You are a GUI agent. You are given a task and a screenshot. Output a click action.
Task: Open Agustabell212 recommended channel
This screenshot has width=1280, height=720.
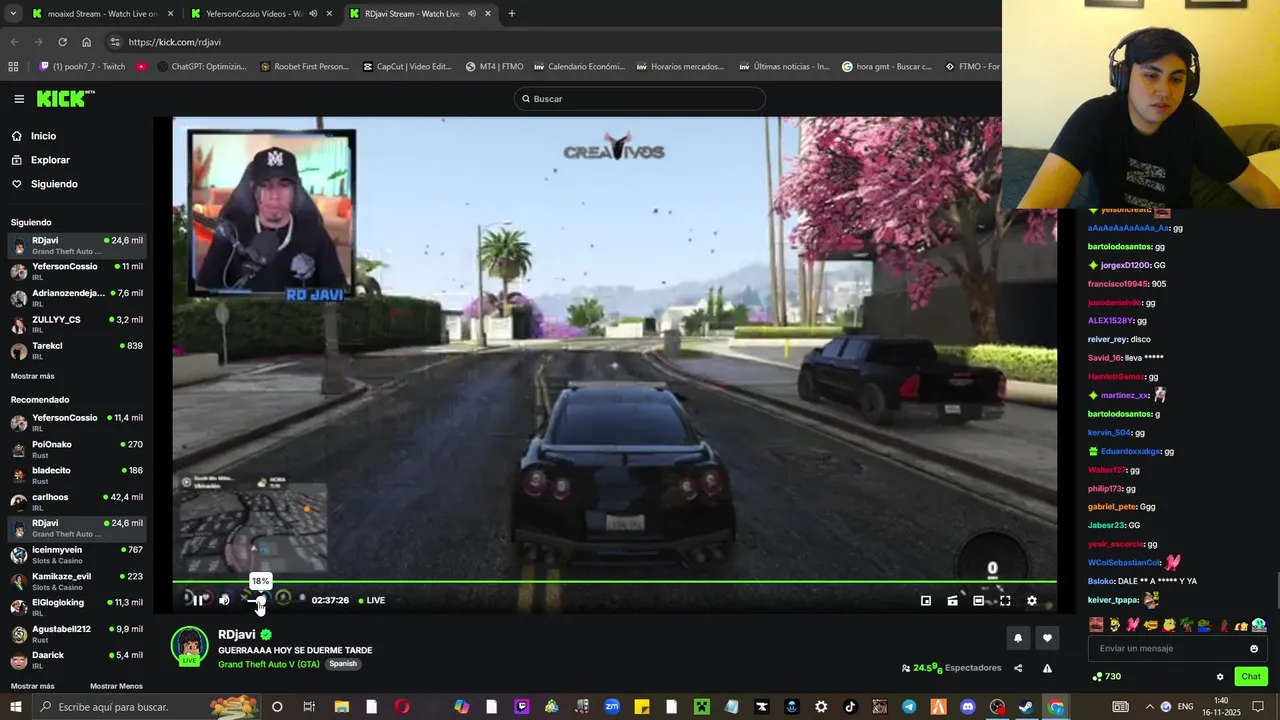(77, 633)
